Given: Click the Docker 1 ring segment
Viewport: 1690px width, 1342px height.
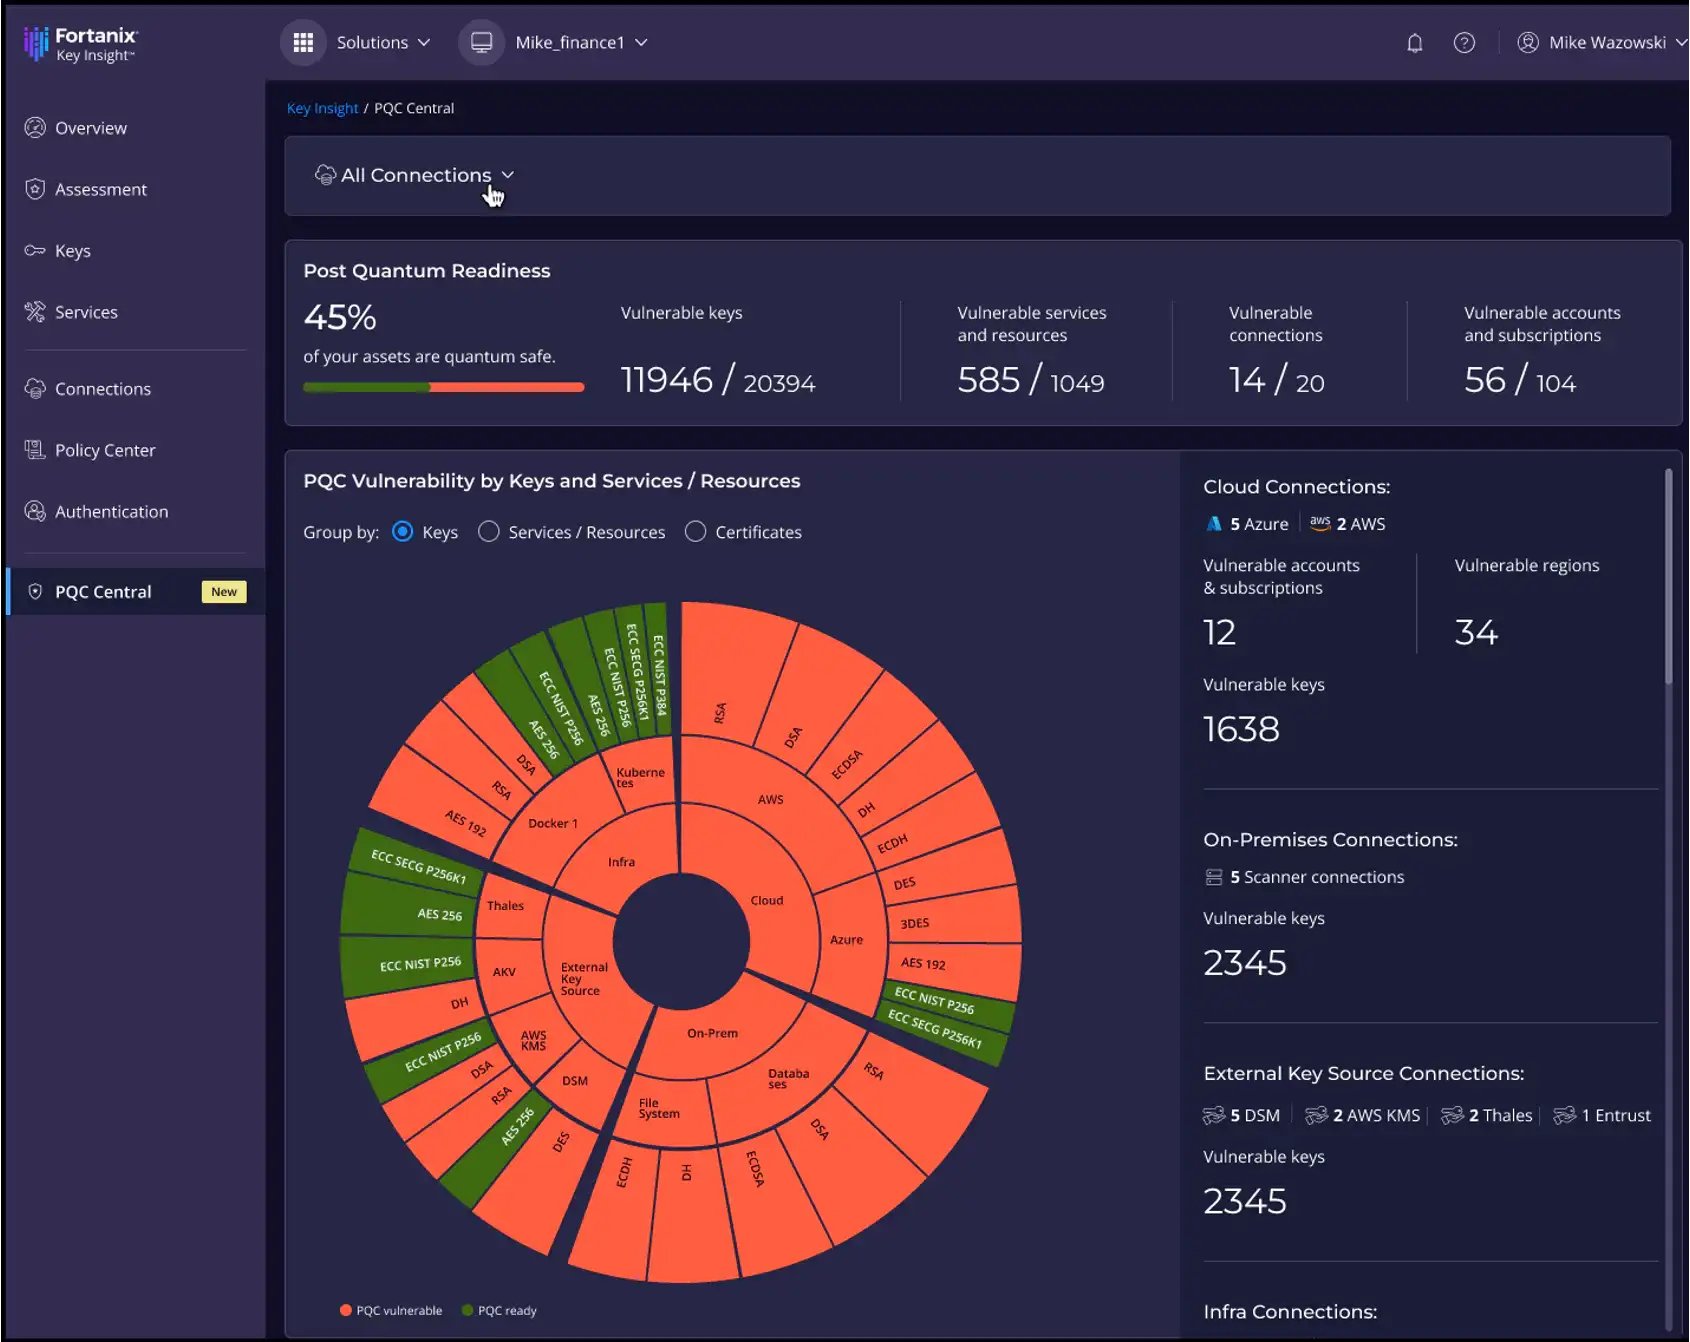Looking at the screenshot, I should click(553, 824).
